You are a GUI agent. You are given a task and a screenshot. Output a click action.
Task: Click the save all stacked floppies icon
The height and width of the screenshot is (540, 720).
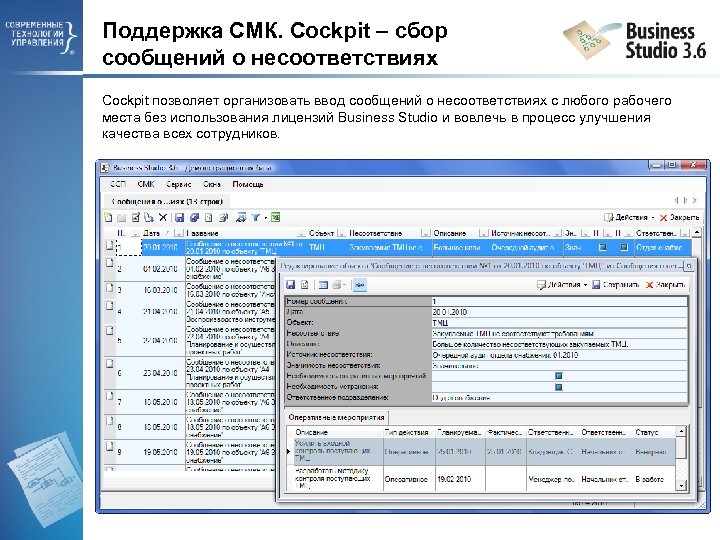pyautogui.click(x=194, y=218)
